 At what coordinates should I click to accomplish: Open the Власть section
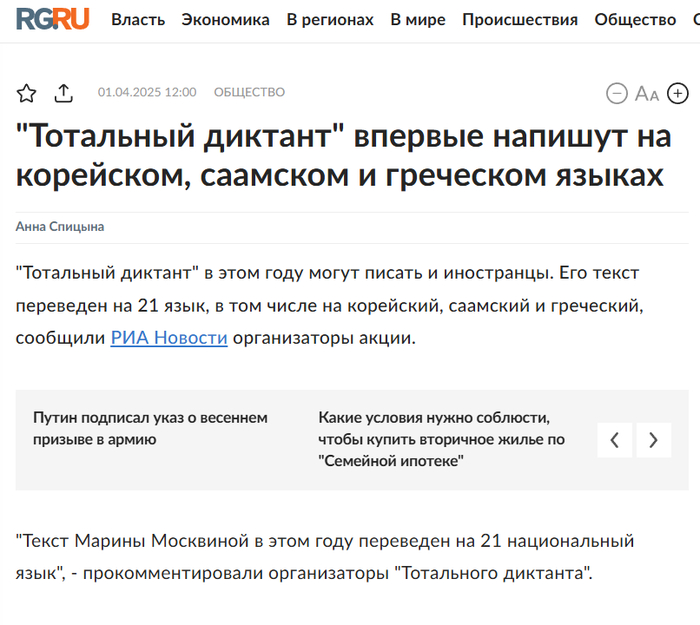point(138,20)
